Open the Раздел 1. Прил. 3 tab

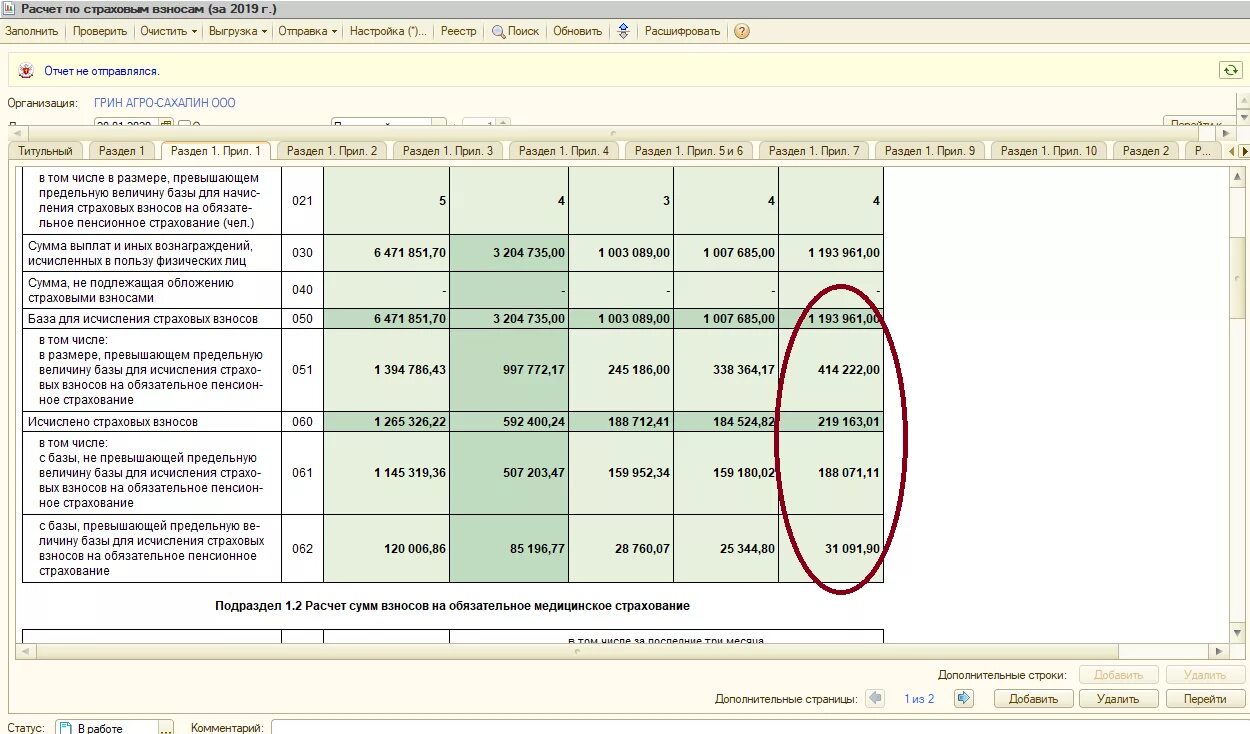(x=448, y=151)
